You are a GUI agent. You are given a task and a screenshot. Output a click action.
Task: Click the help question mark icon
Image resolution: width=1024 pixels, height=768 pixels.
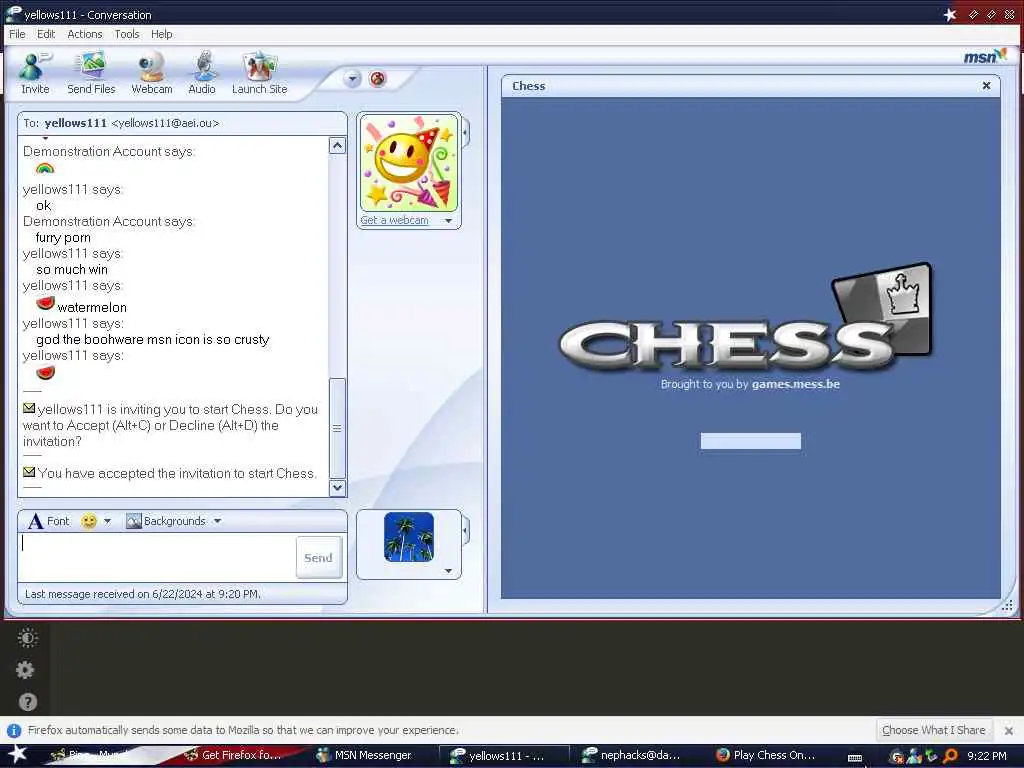[27, 702]
